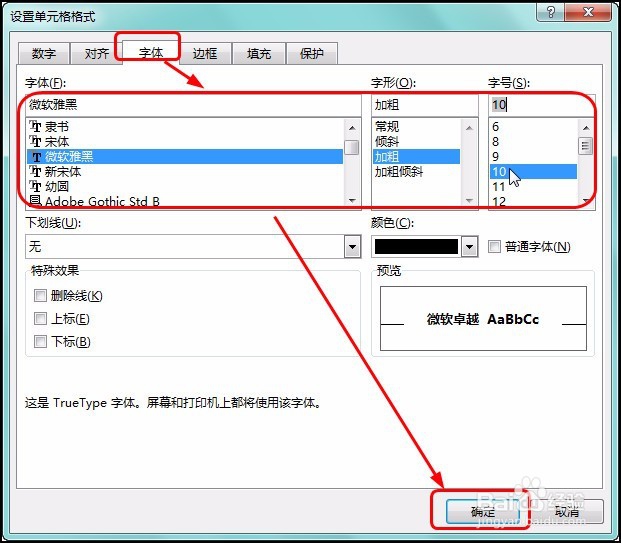Screen dimensions: 621x543
Task: Choose 常规 font style
Action: coord(416,127)
